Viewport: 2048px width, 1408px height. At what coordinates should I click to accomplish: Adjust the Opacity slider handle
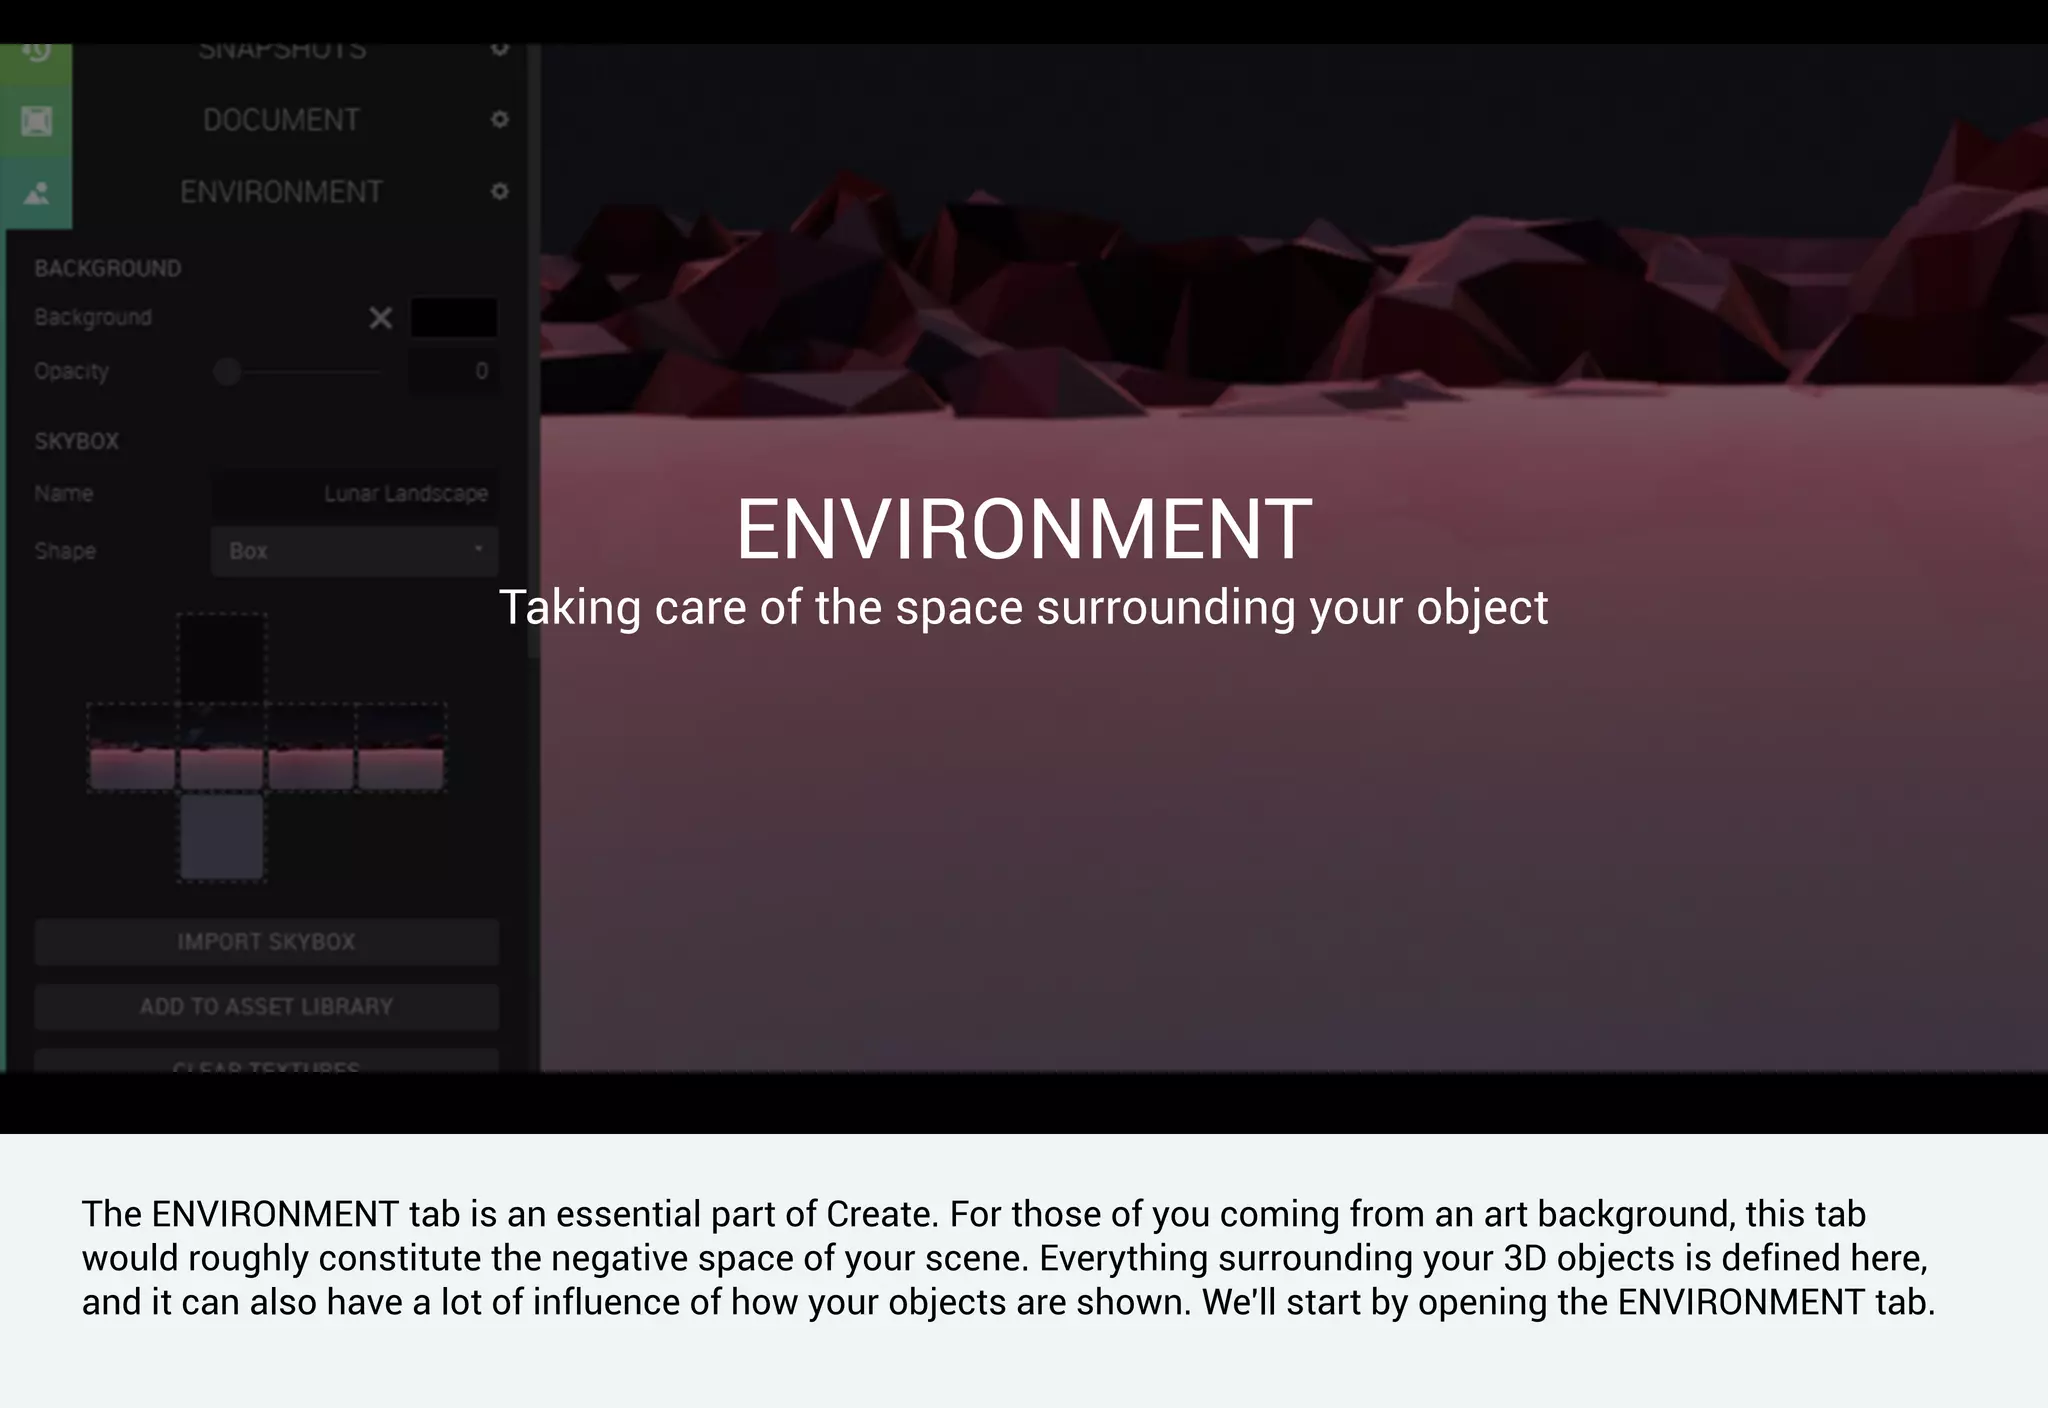[227, 372]
